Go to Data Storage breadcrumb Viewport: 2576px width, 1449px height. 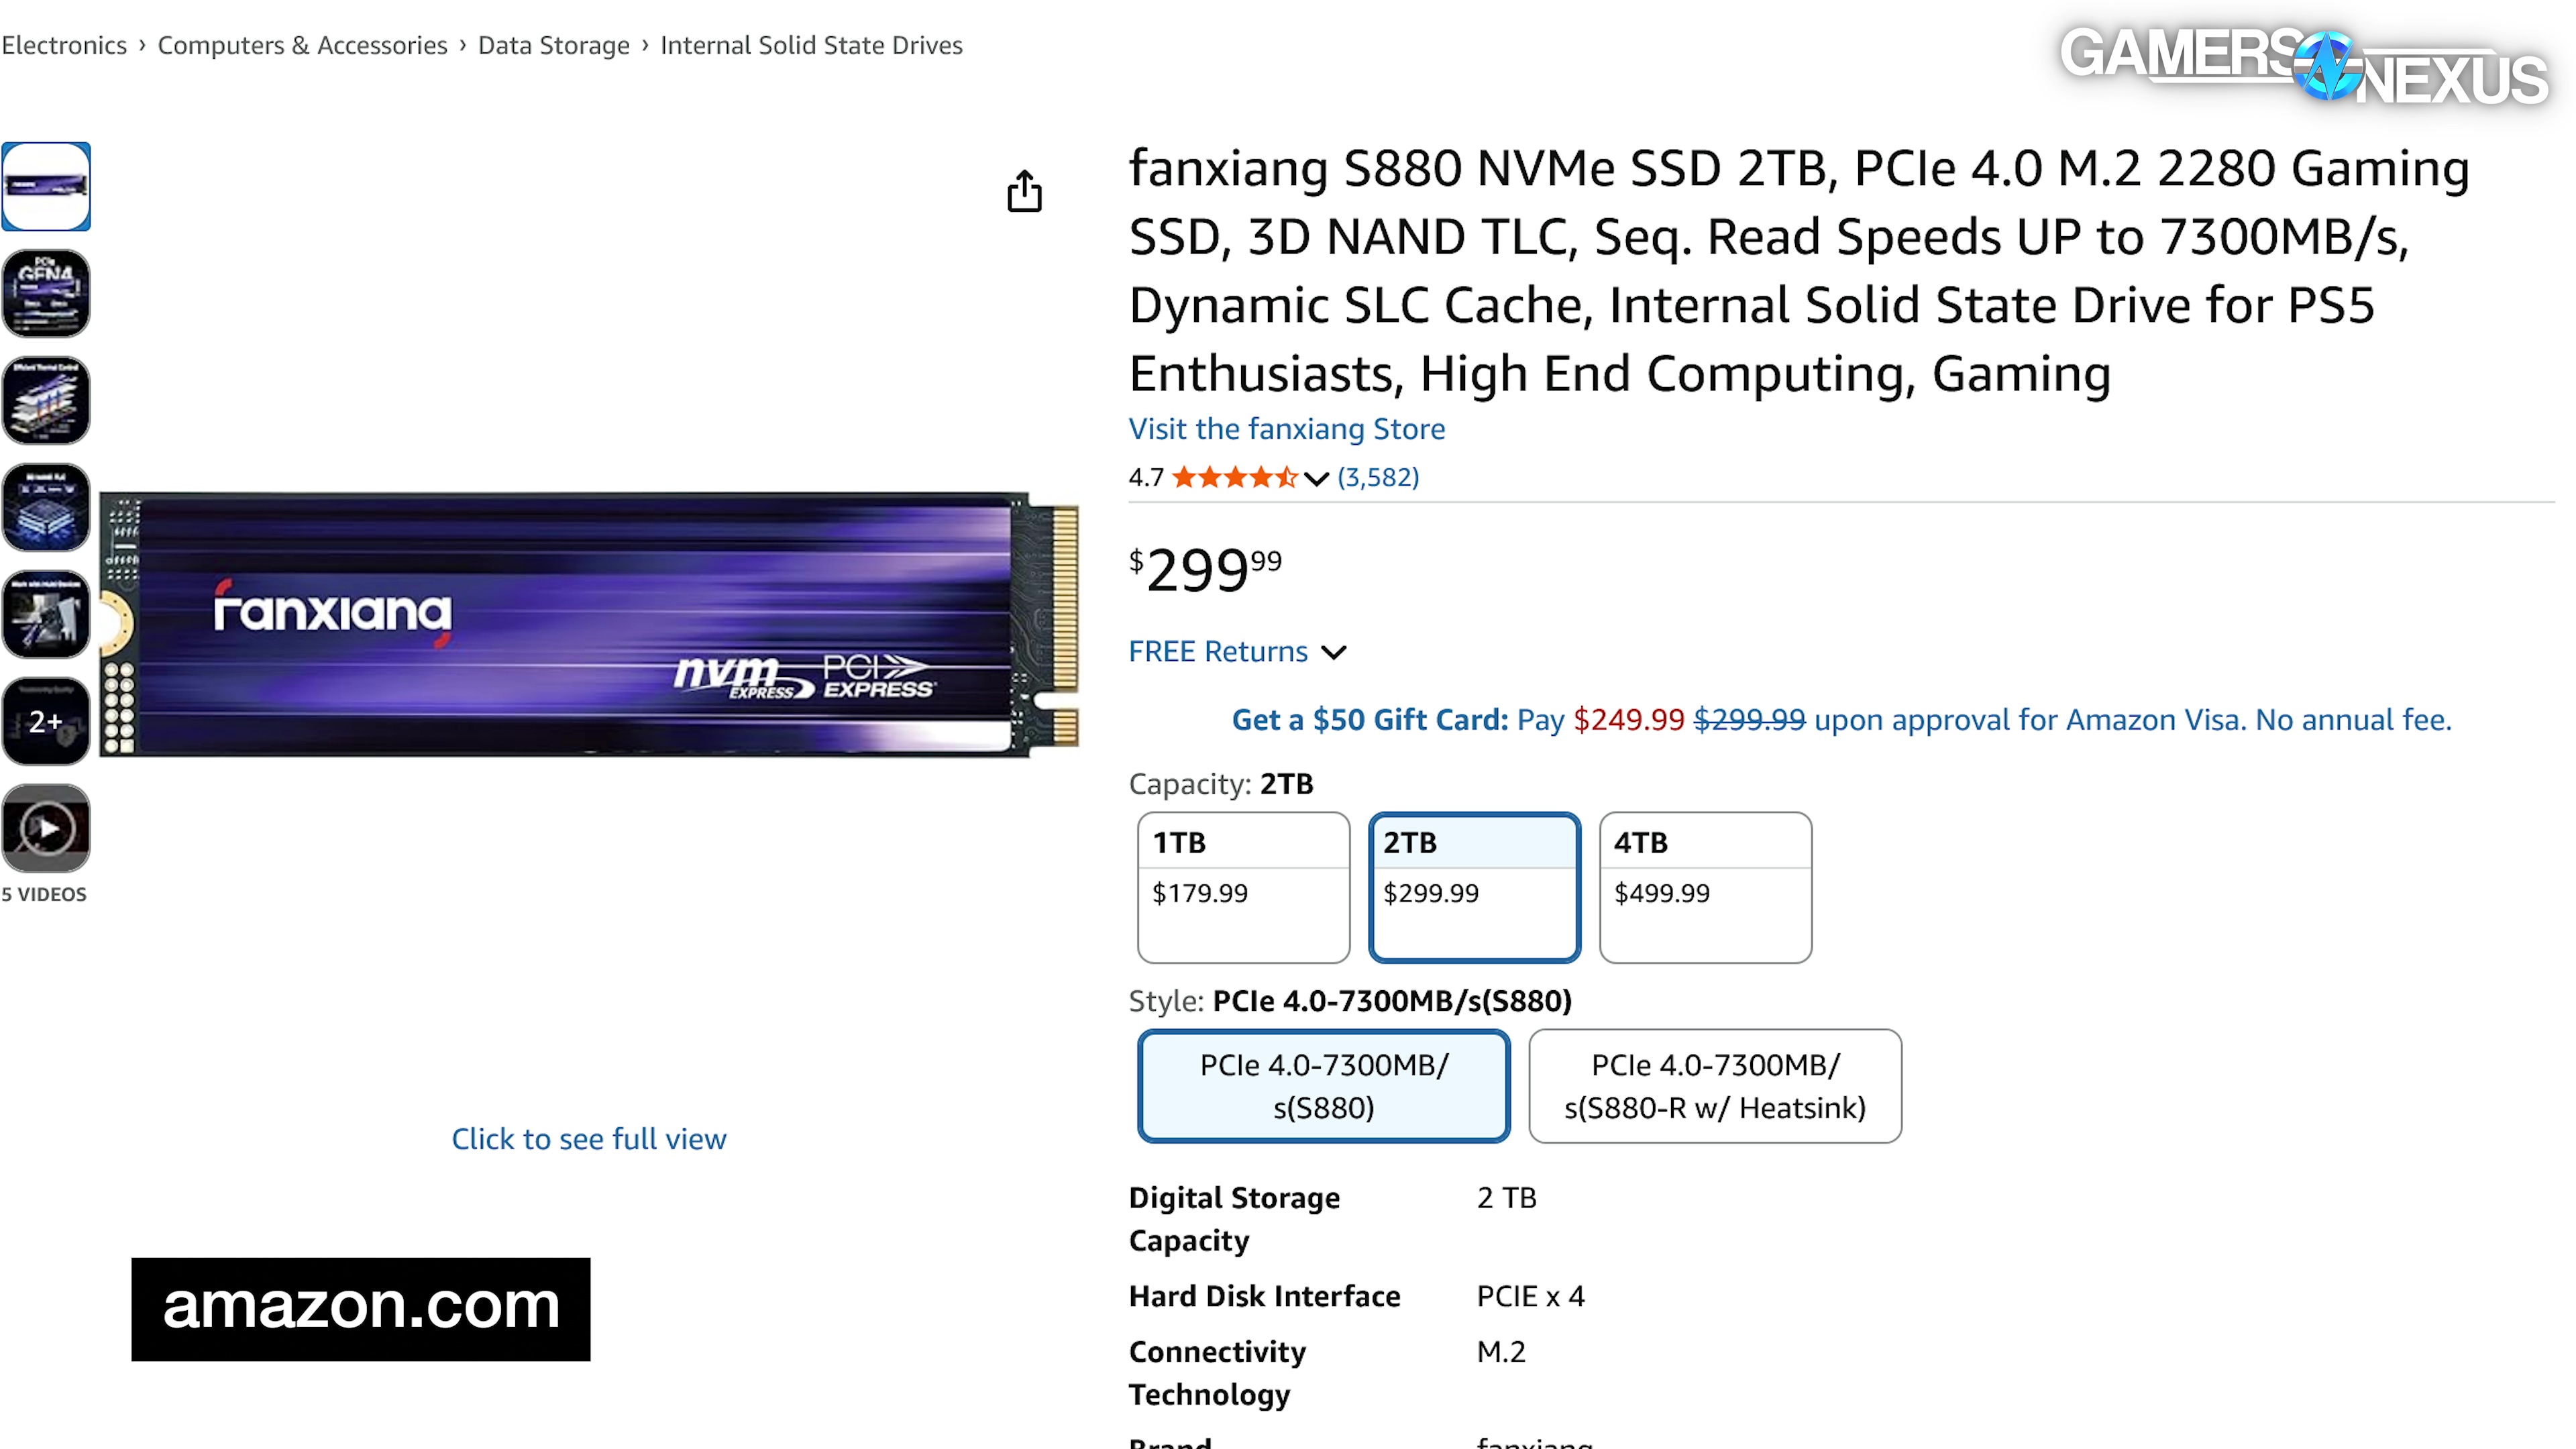553,45
